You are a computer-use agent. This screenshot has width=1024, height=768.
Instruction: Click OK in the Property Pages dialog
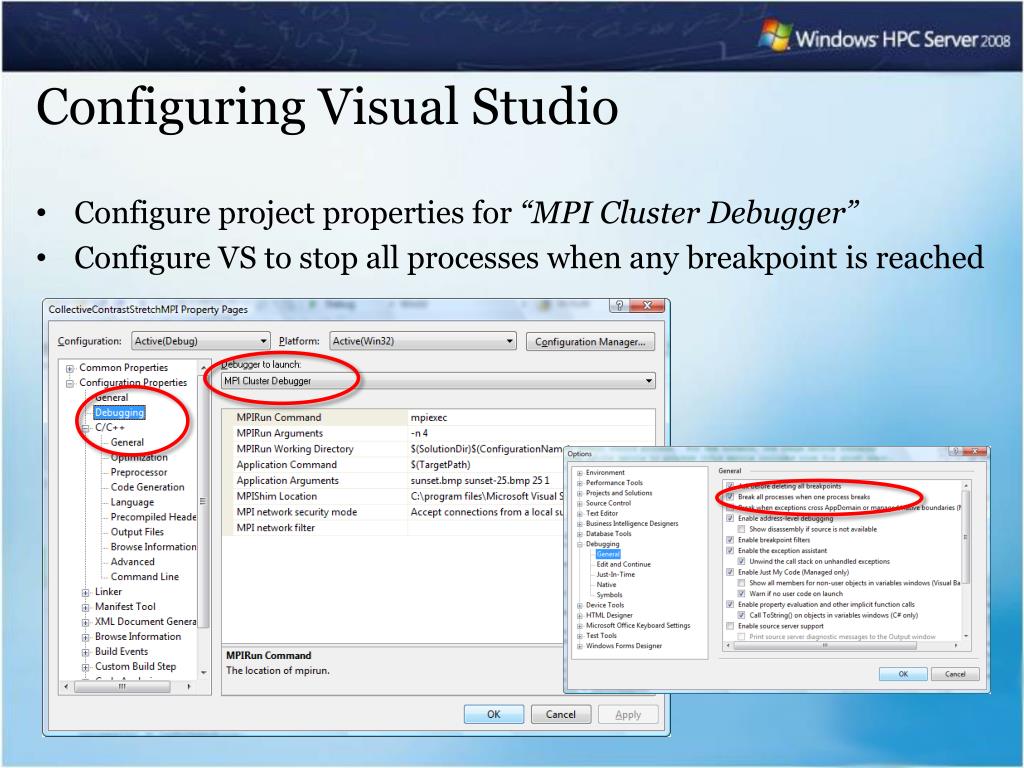click(494, 714)
